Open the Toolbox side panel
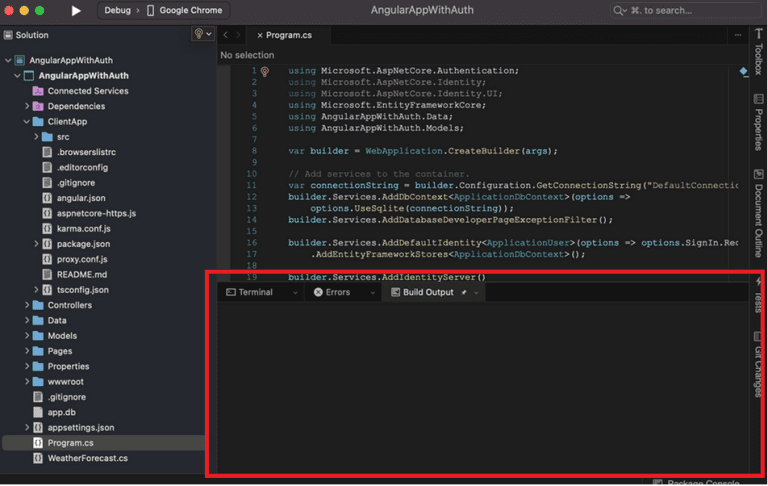Screen dimensions: 768x486 click(x=758, y=51)
